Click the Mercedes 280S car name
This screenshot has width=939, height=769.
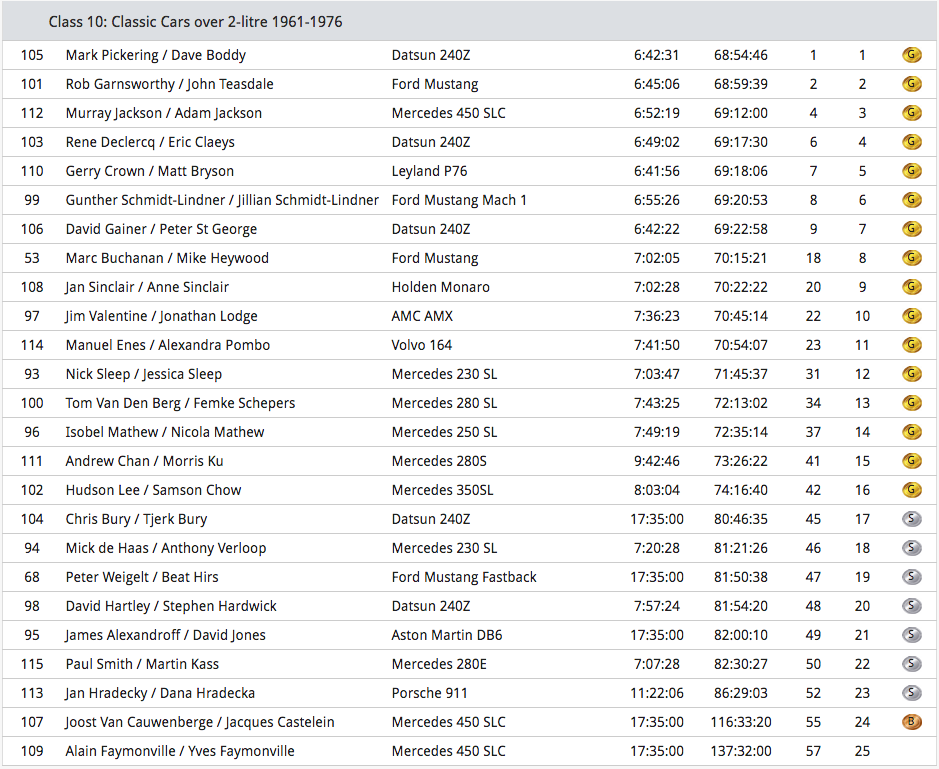pyautogui.click(x=439, y=461)
